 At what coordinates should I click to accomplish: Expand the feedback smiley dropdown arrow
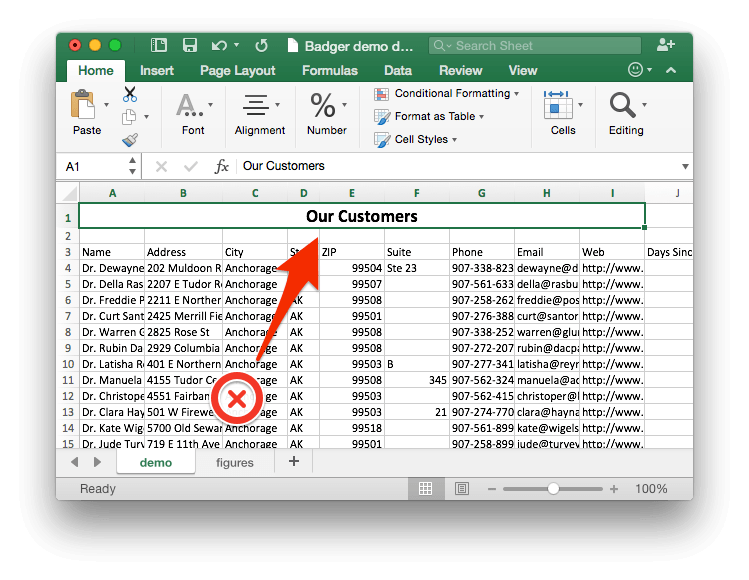(x=650, y=70)
